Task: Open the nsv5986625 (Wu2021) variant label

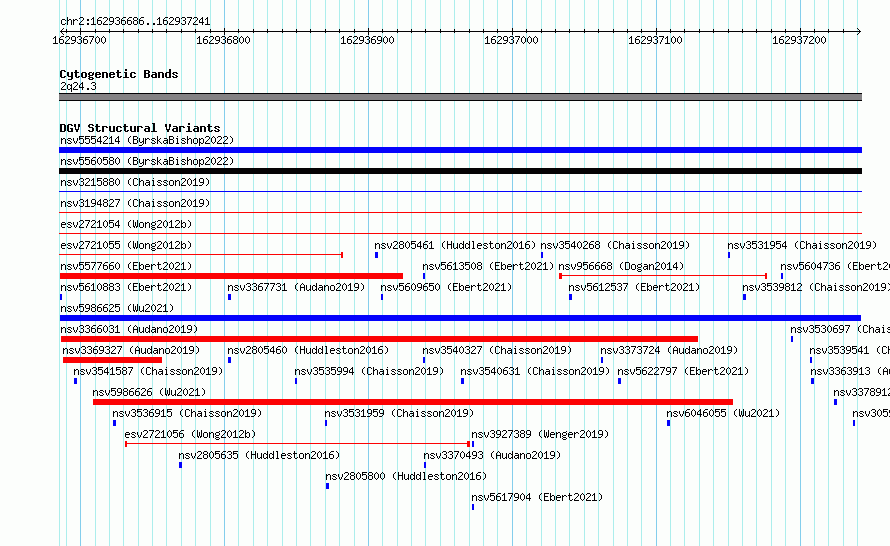Action: coord(117,308)
